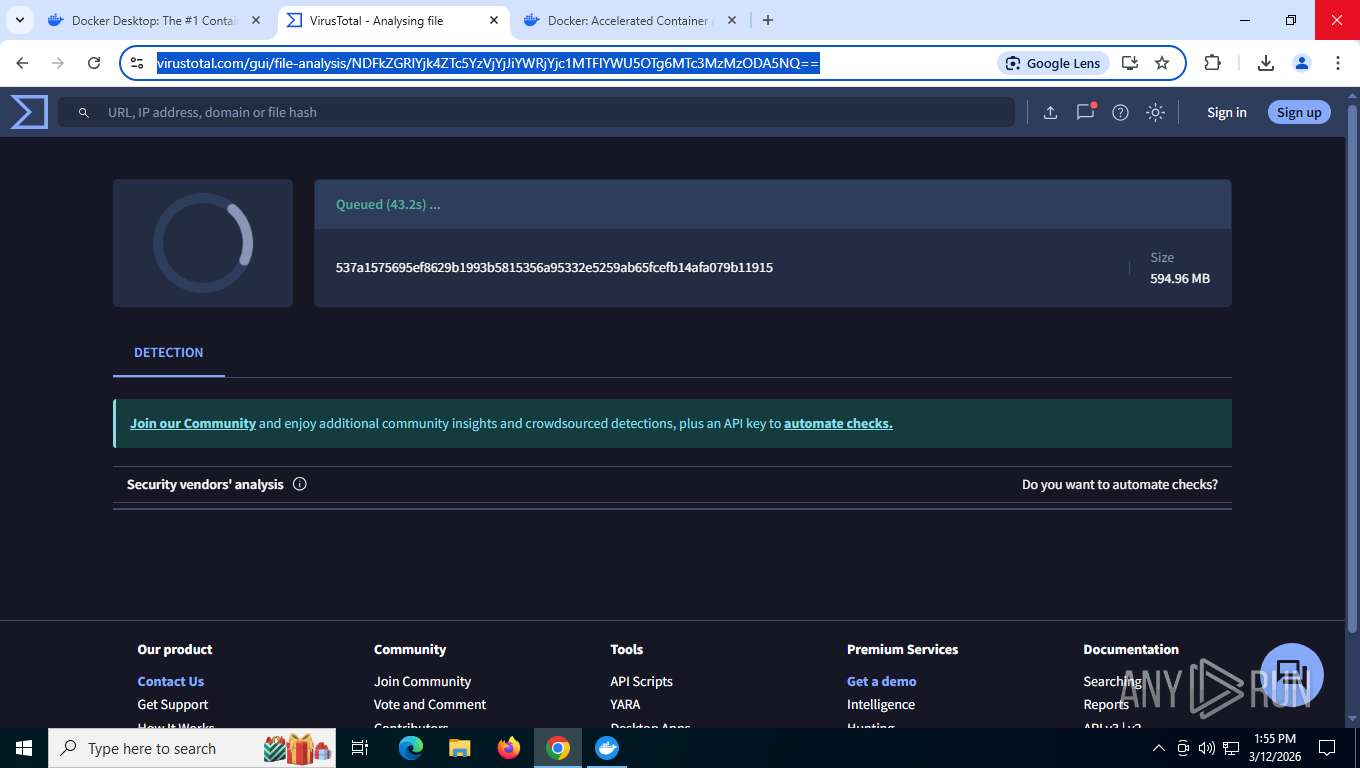
Task: Open the Intelligence footer link
Action: [880, 704]
